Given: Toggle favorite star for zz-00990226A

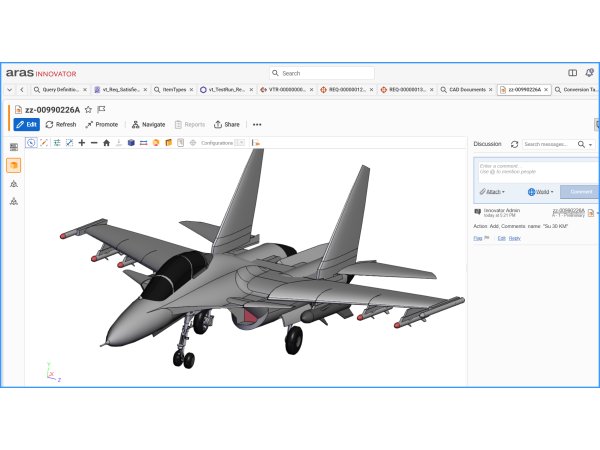Looking at the screenshot, I should (x=88, y=109).
